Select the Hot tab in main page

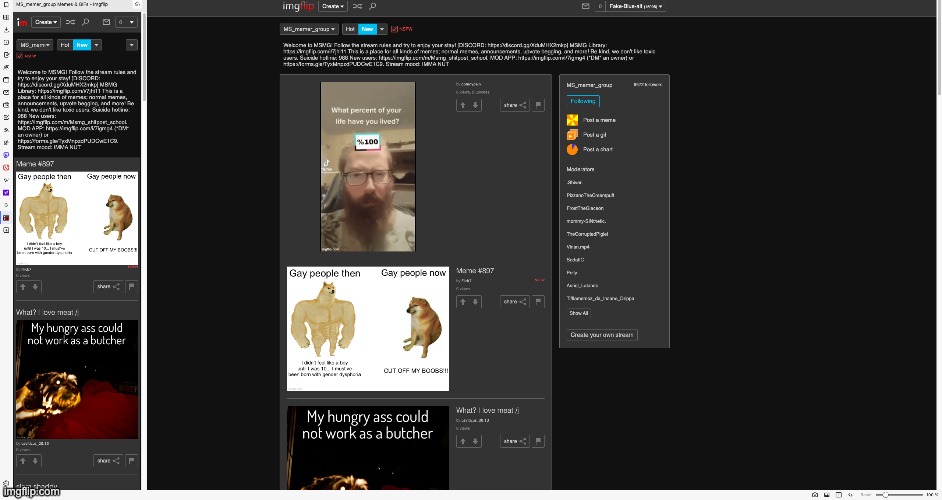(x=350, y=29)
